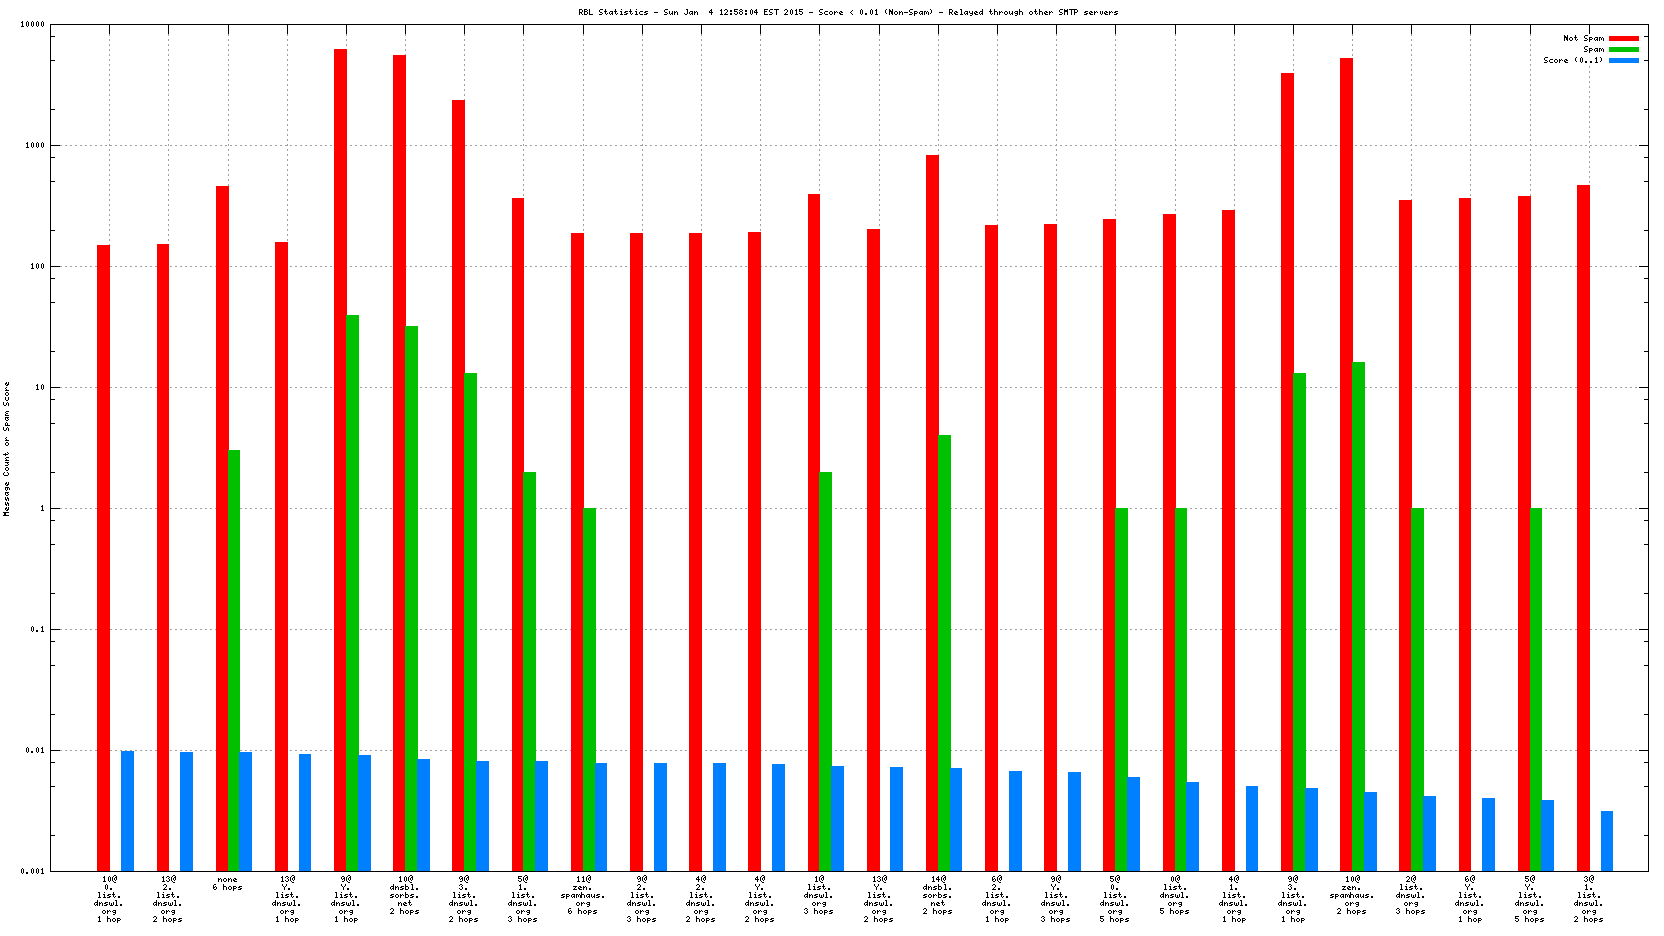The height and width of the screenshot is (936, 1664).
Task: Click the RBL Statistics chart title
Action: point(848,12)
